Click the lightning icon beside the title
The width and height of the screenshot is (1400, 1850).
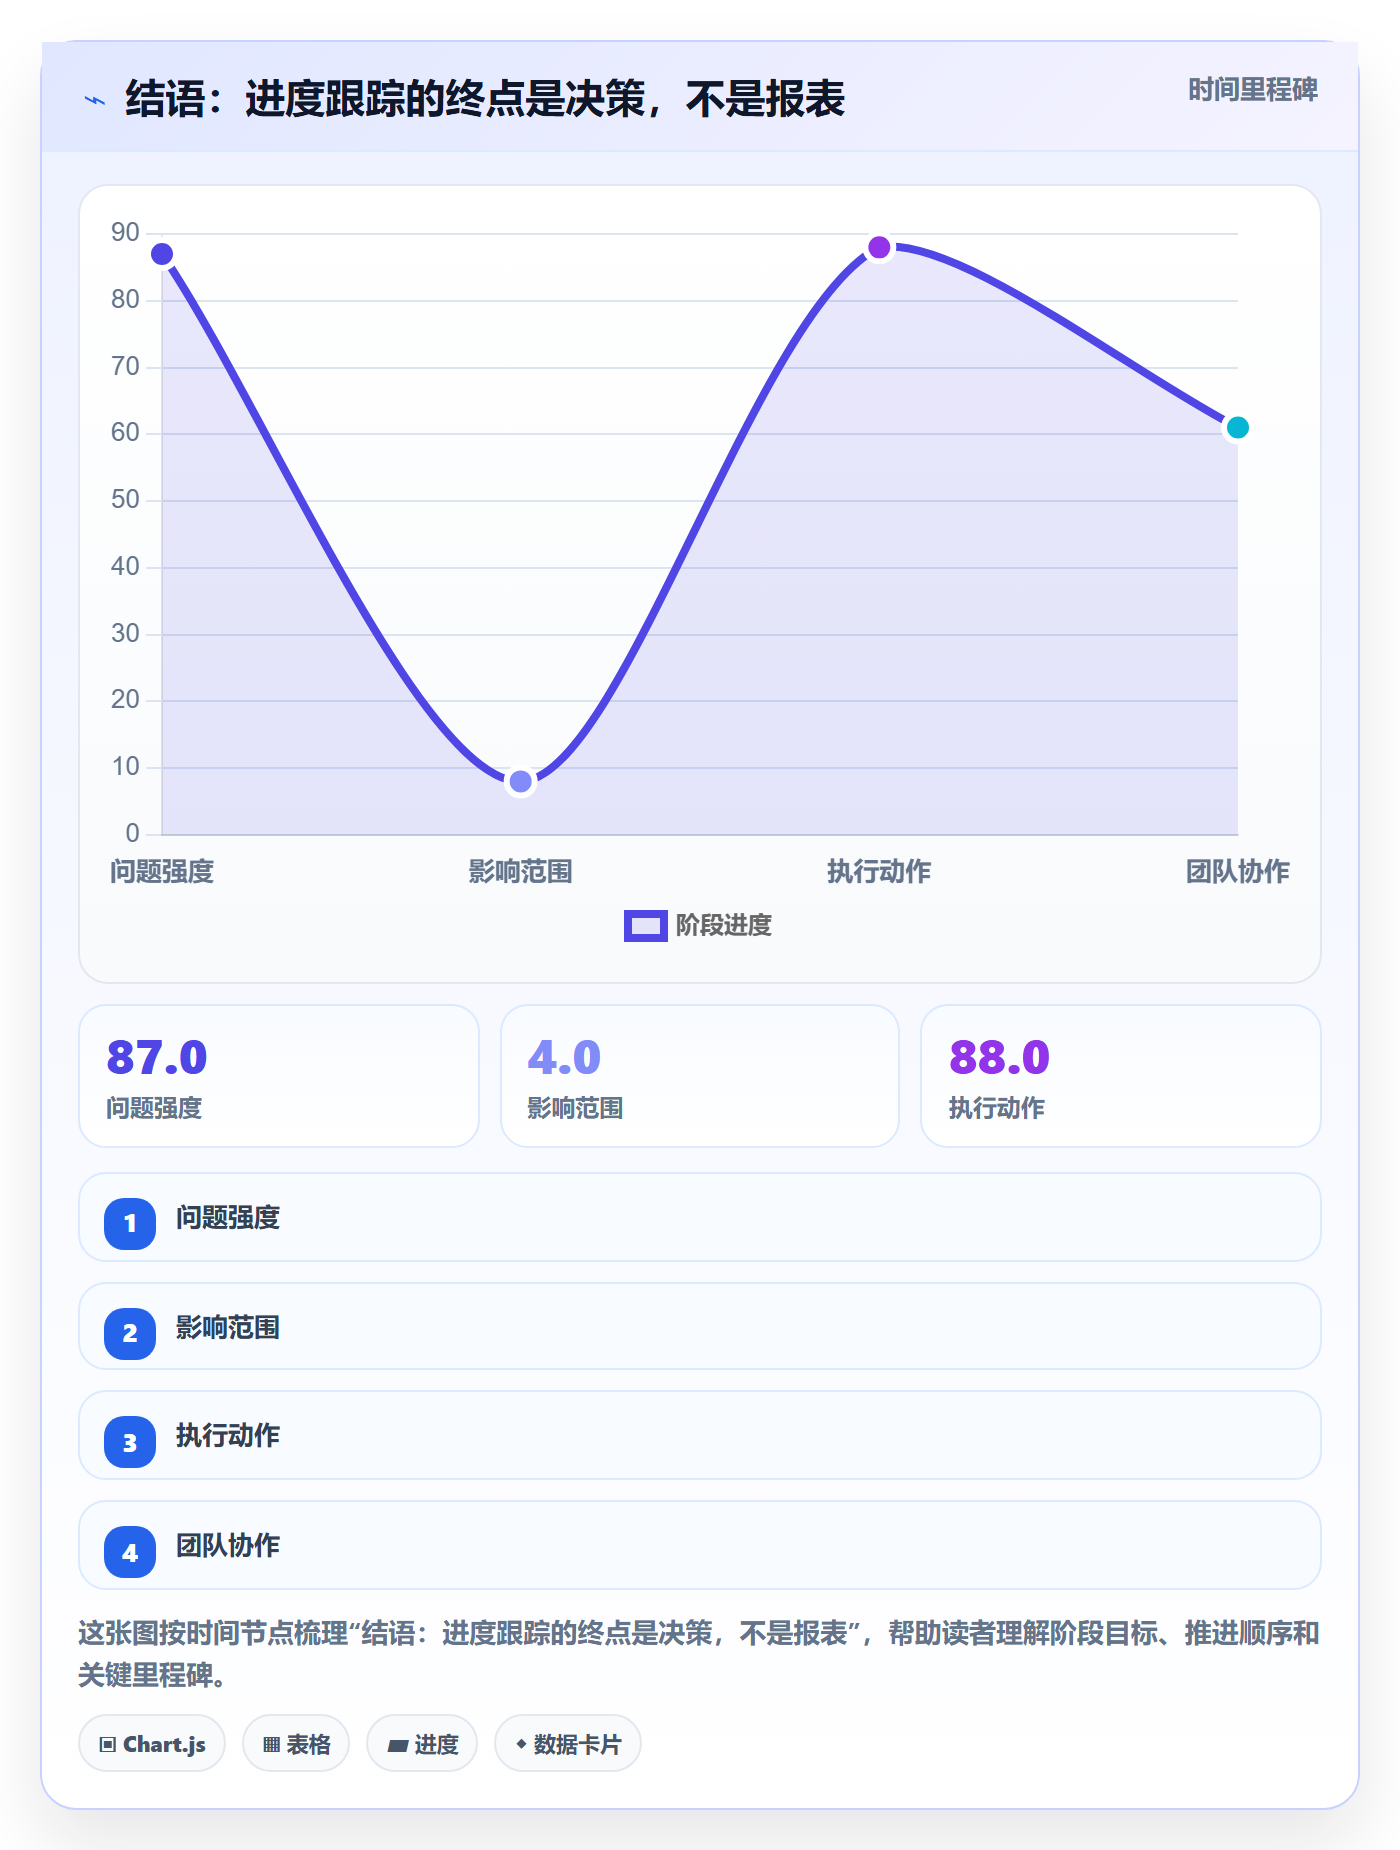95,100
